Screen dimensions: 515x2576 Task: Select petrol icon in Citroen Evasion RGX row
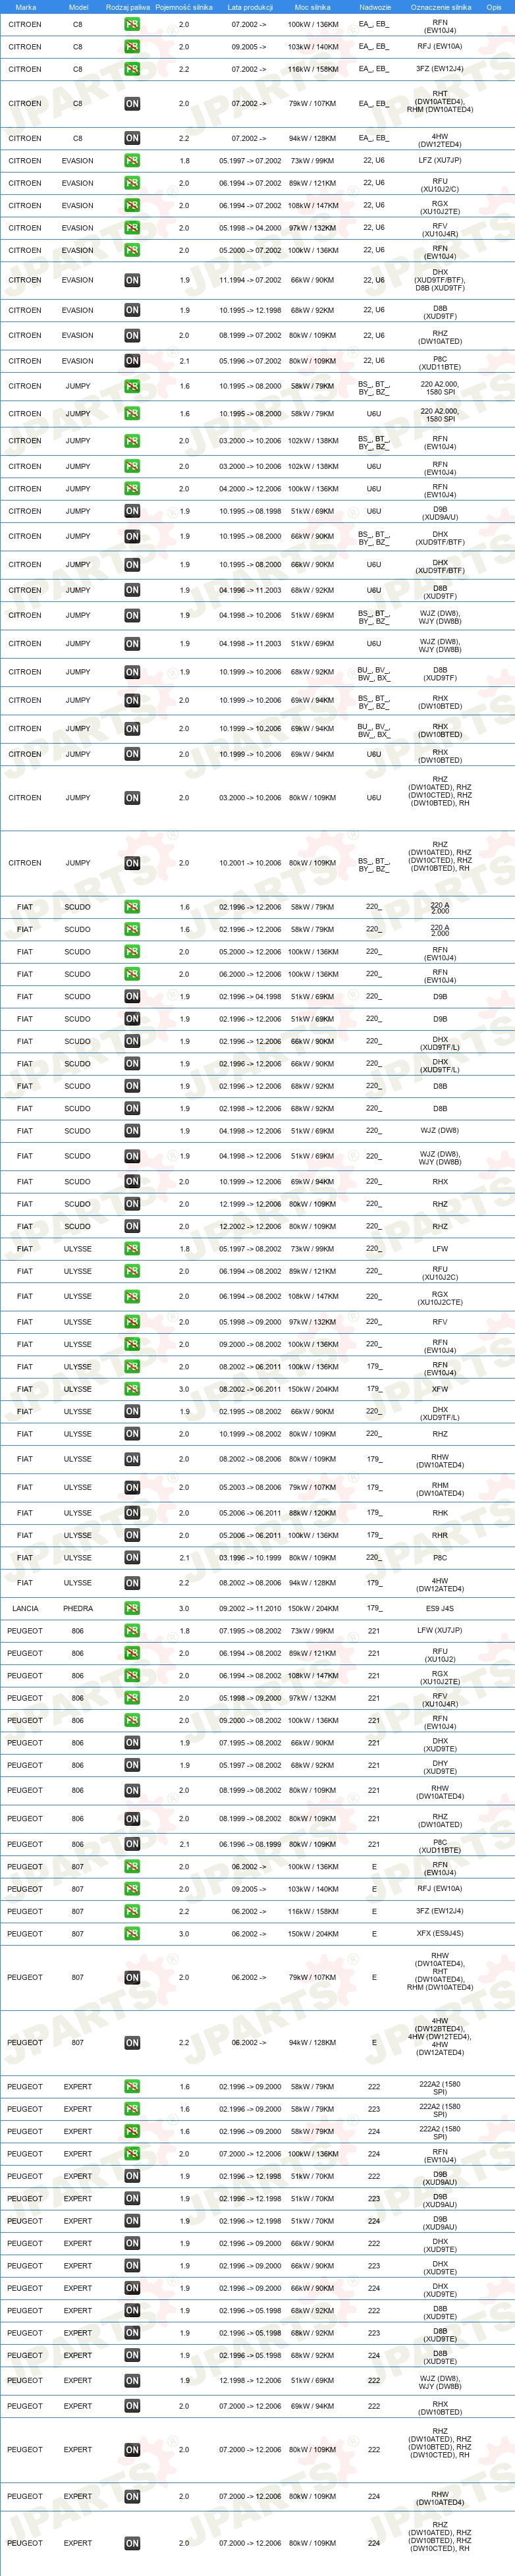point(132,206)
